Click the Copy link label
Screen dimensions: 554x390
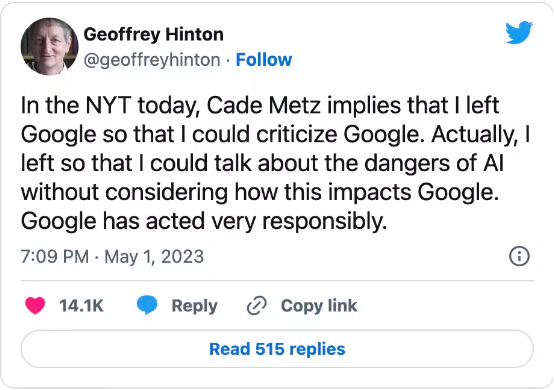coord(319,306)
